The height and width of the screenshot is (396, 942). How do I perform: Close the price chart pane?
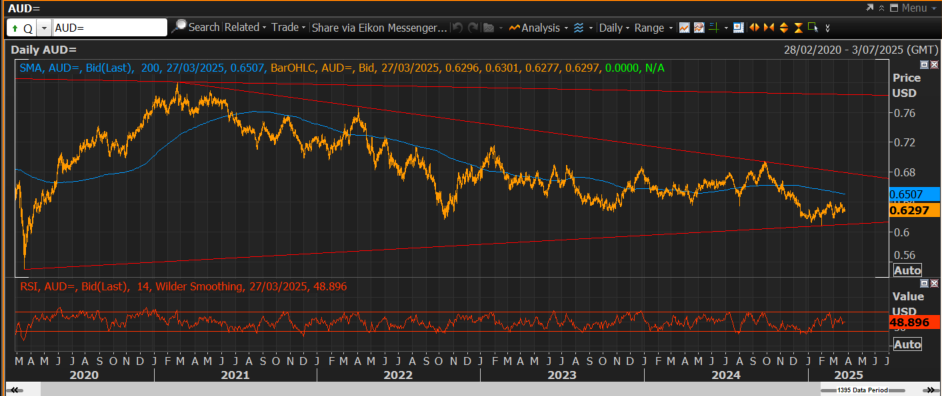point(933,64)
